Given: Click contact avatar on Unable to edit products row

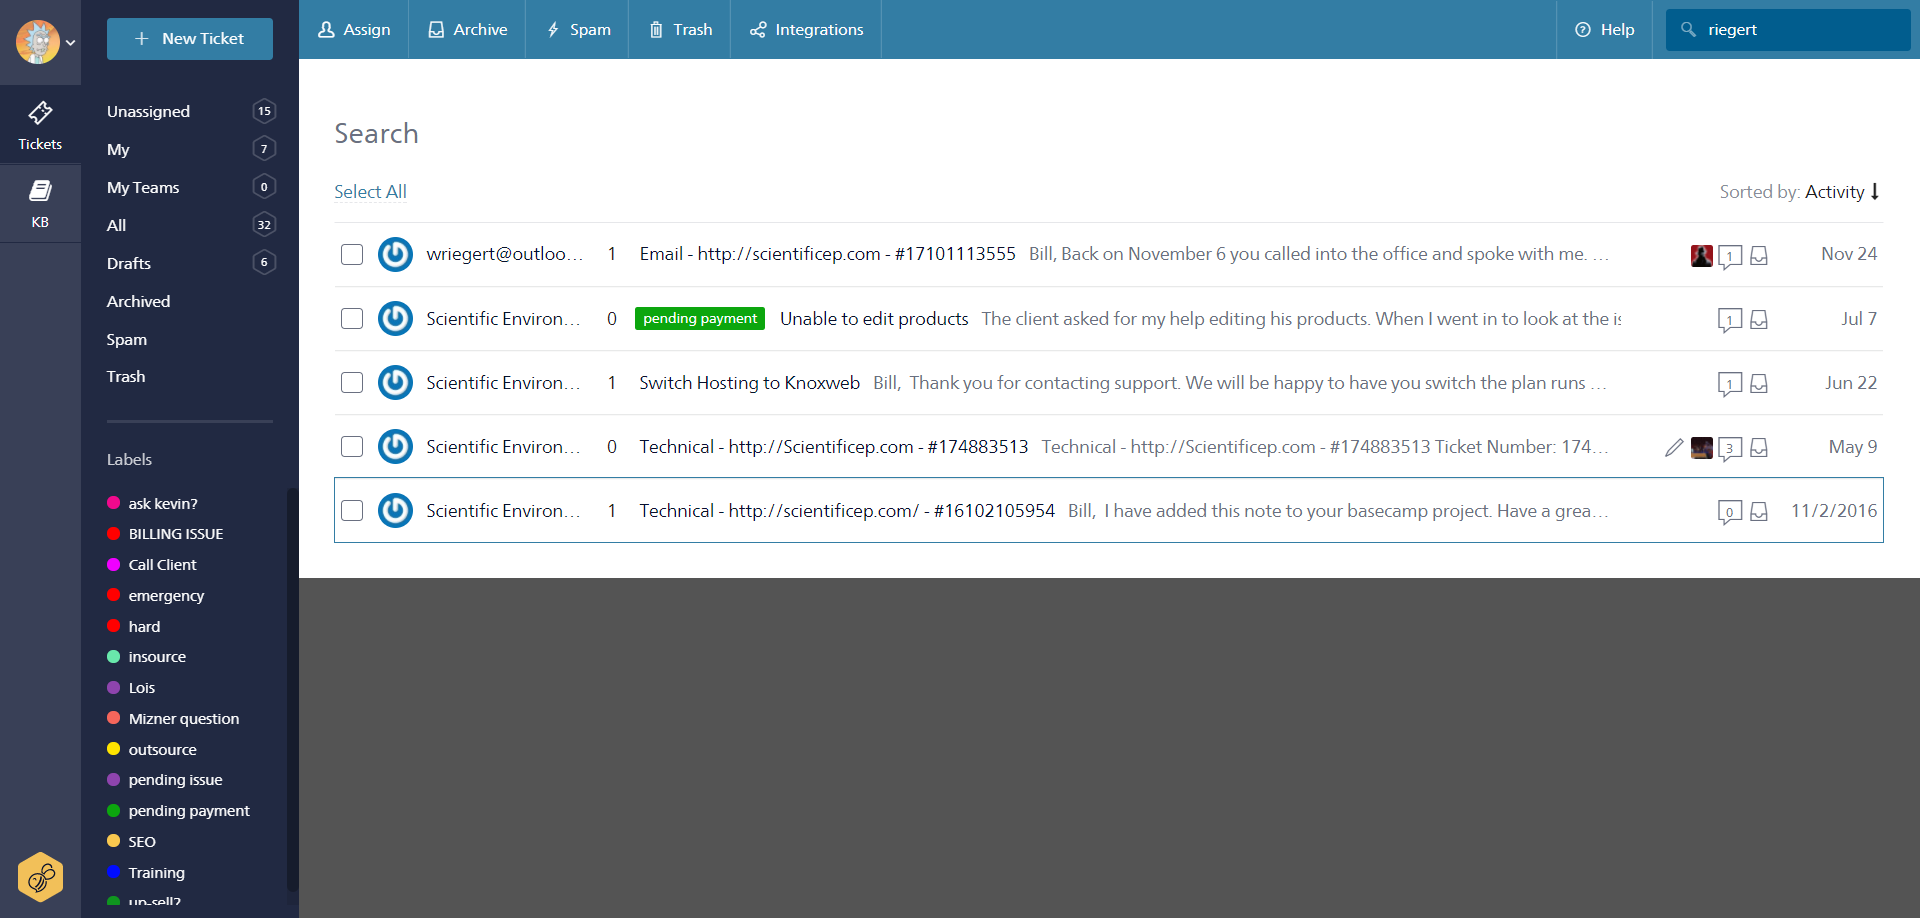Looking at the screenshot, I should tap(395, 319).
